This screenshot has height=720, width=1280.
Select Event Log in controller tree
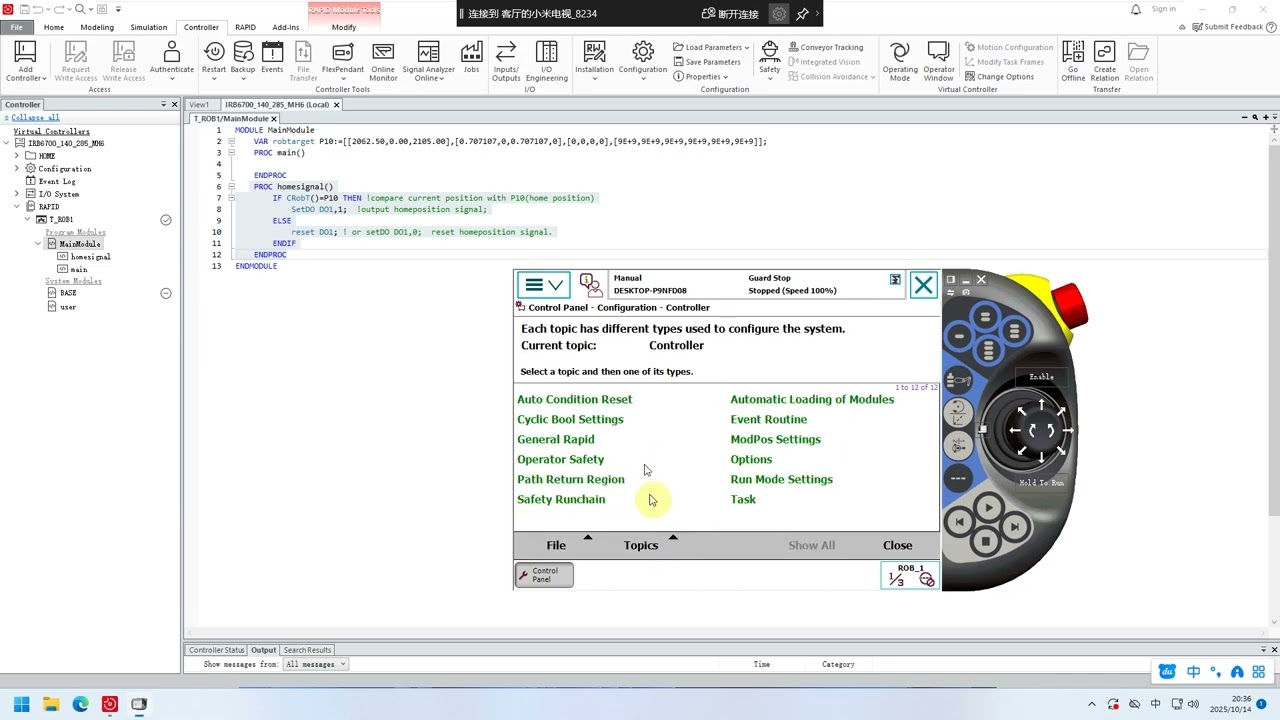56,181
